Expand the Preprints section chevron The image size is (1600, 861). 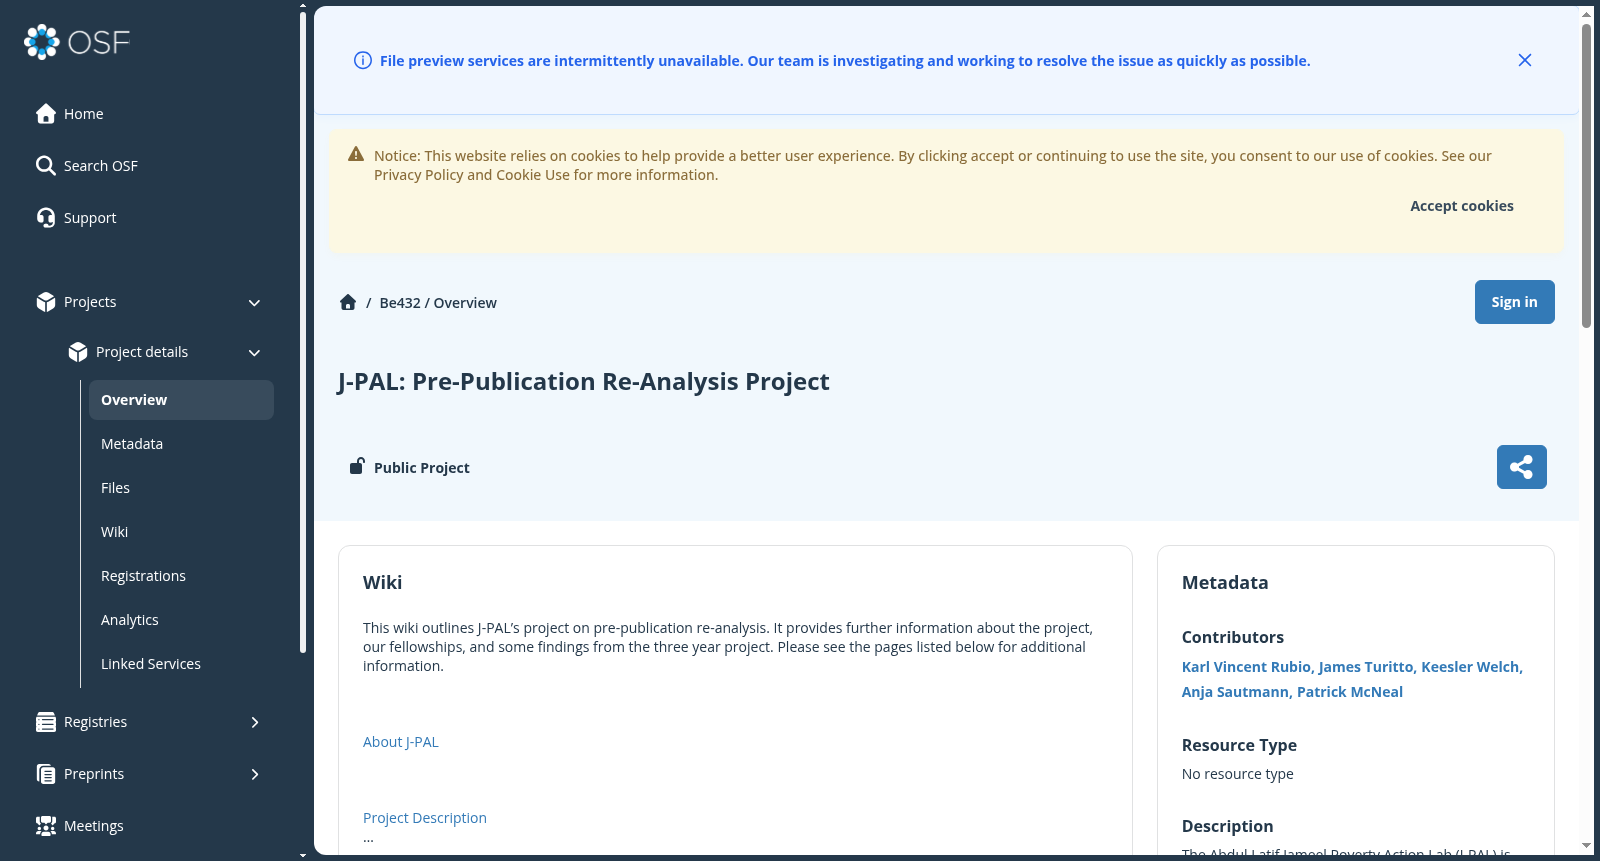pos(255,774)
